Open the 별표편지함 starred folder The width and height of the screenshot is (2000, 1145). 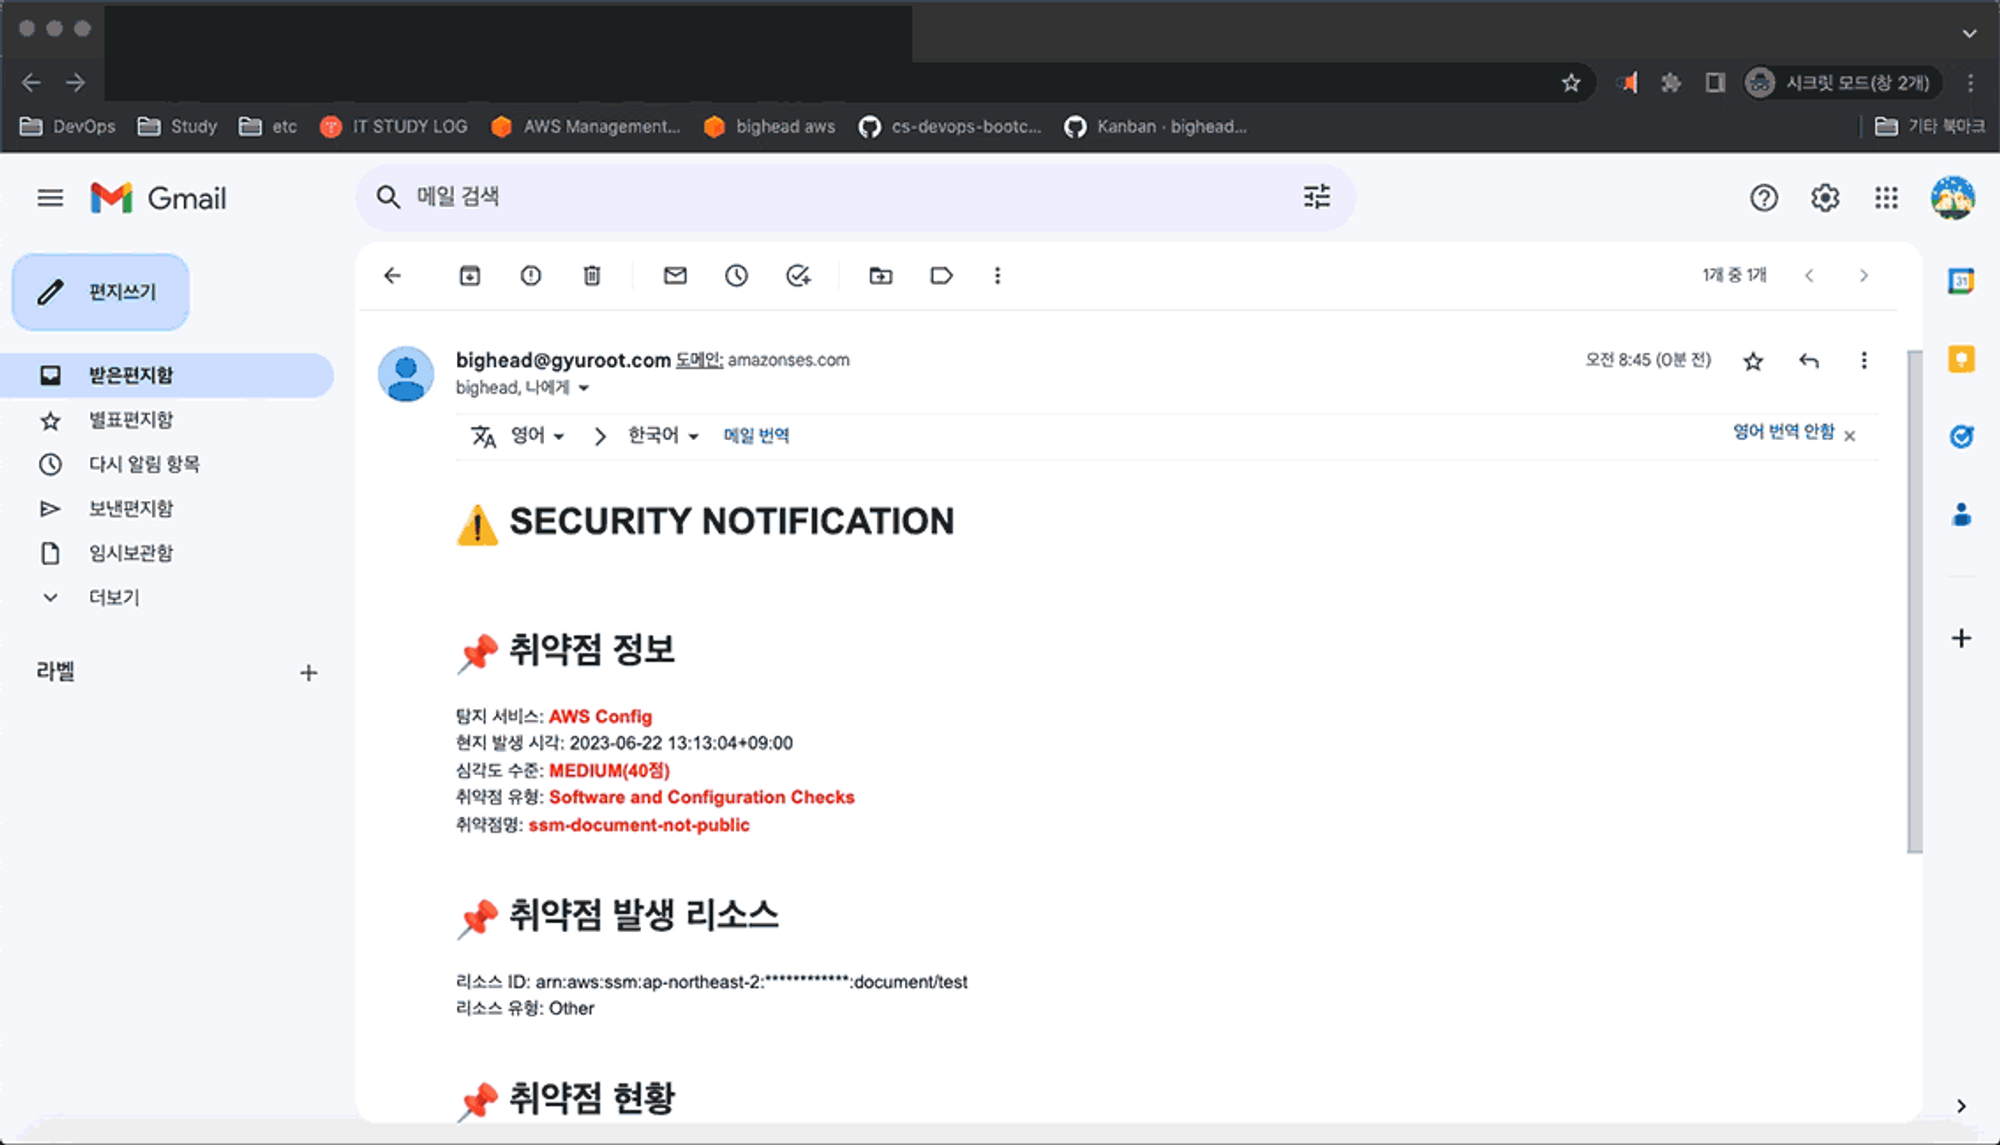click(130, 420)
